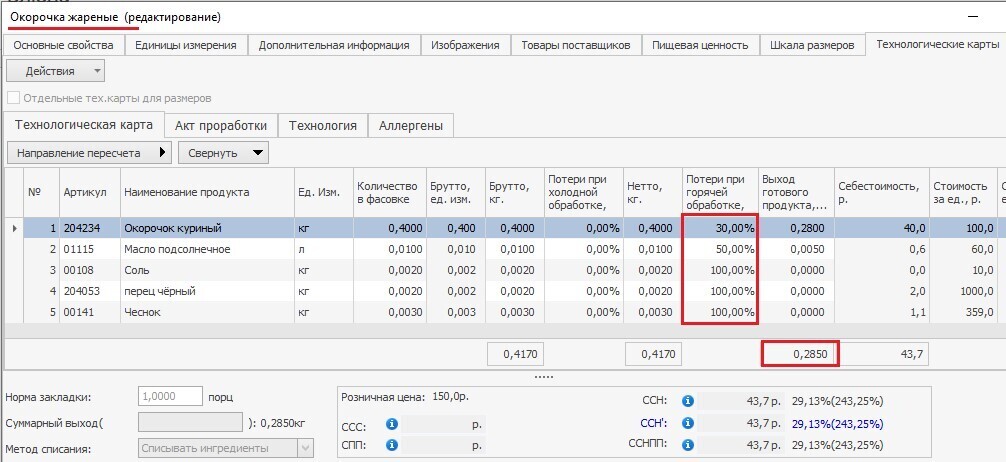
Task: Click the info icon next to ССНПП
Action: click(x=687, y=445)
